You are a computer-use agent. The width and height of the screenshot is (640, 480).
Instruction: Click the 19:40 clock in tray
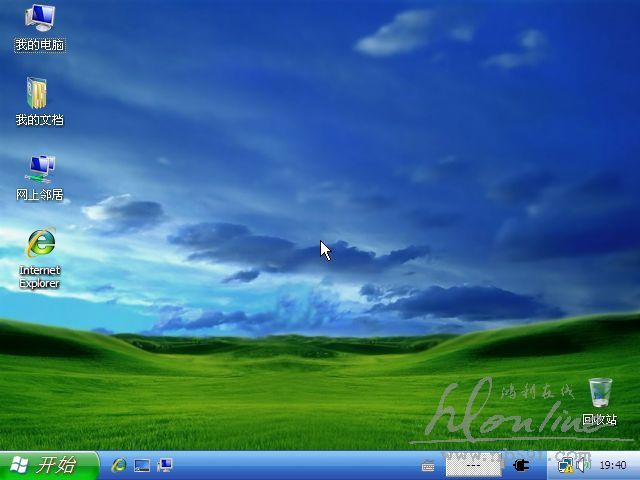tap(613, 465)
